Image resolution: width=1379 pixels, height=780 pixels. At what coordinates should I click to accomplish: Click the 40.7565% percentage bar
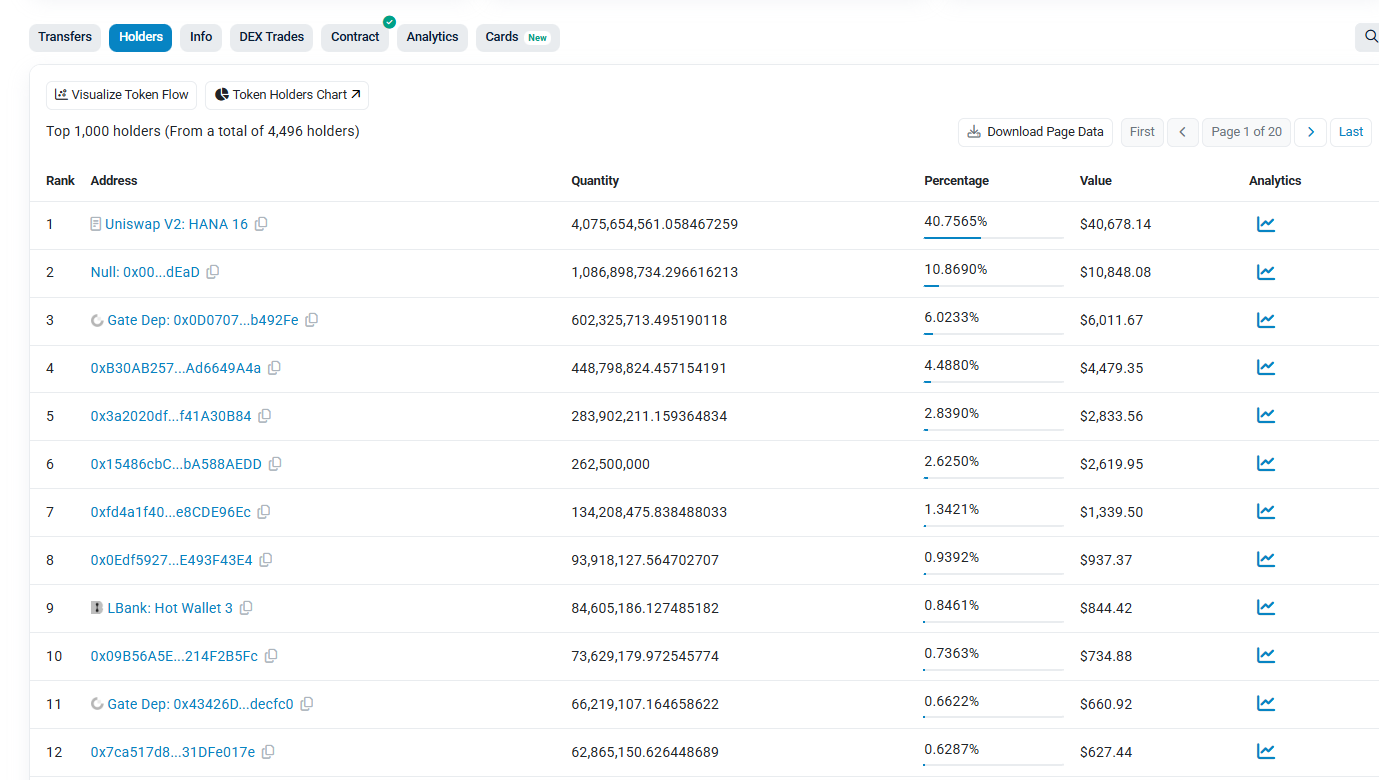[x=994, y=237]
